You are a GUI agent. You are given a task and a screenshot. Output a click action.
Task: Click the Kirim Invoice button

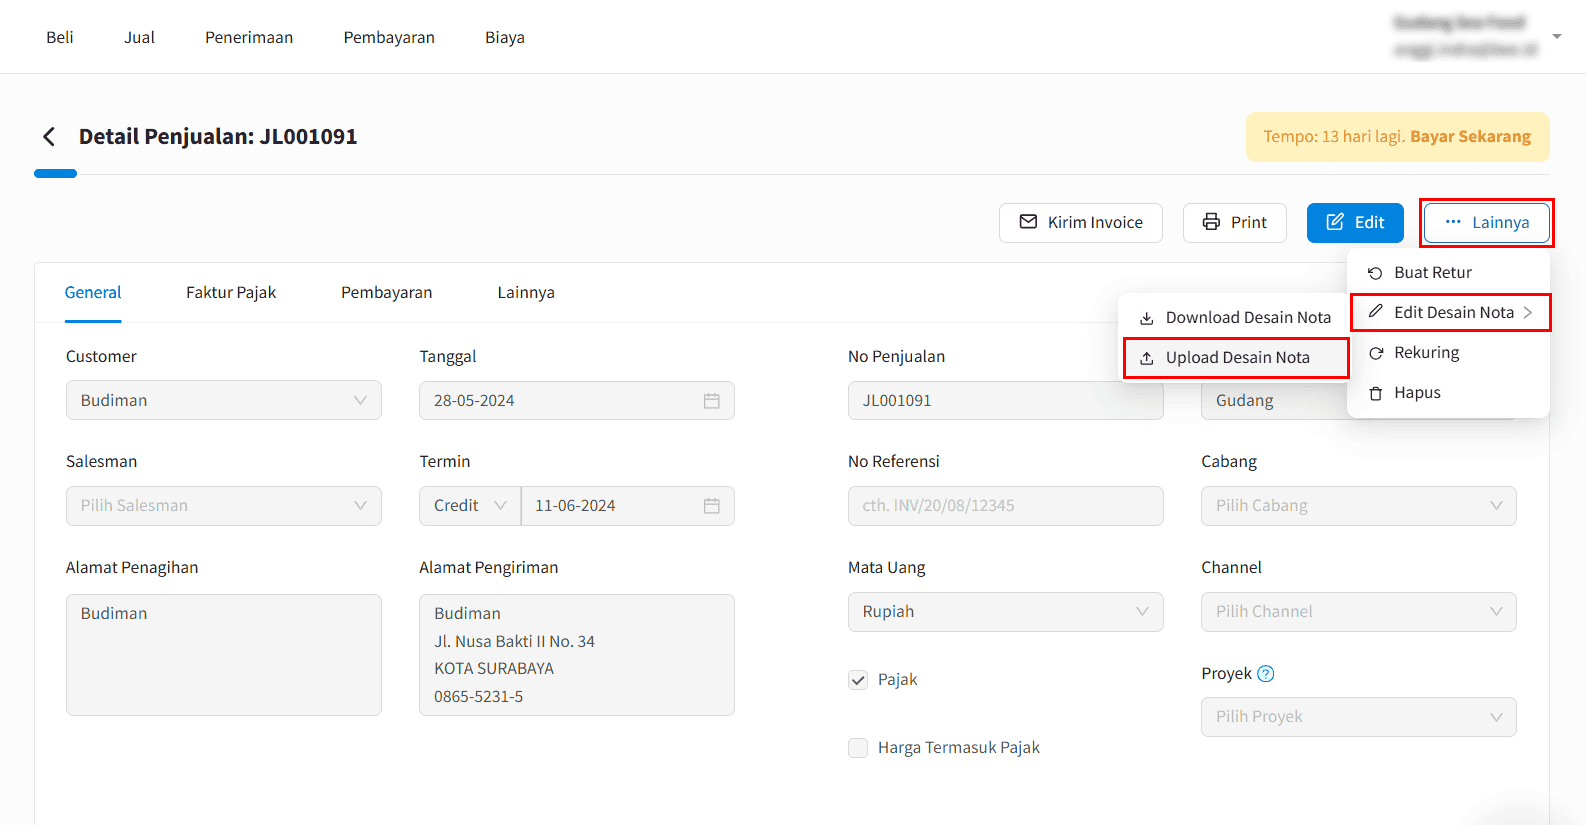(1080, 223)
